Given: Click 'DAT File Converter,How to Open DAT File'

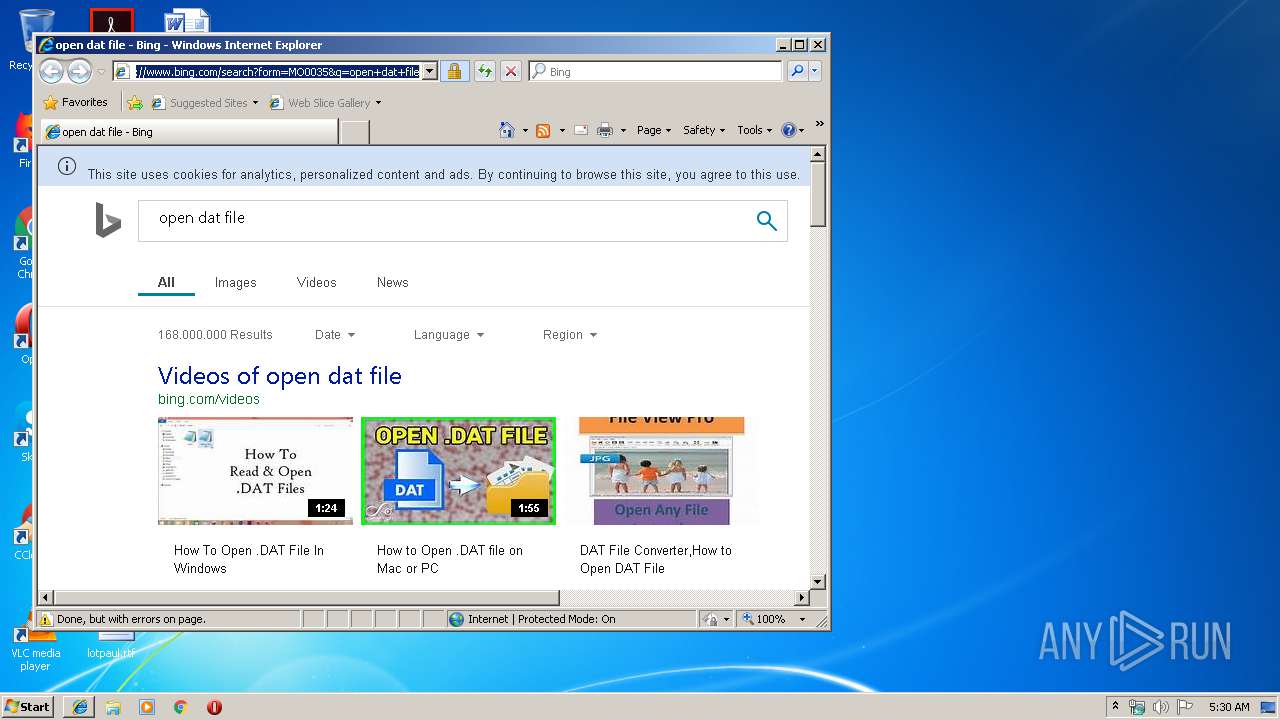Looking at the screenshot, I should (x=656, y=559).
